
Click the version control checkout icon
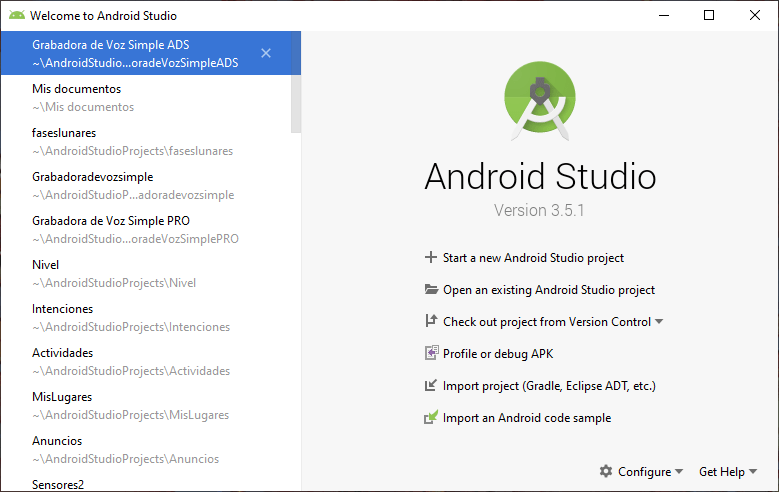(x=431, y=322)
